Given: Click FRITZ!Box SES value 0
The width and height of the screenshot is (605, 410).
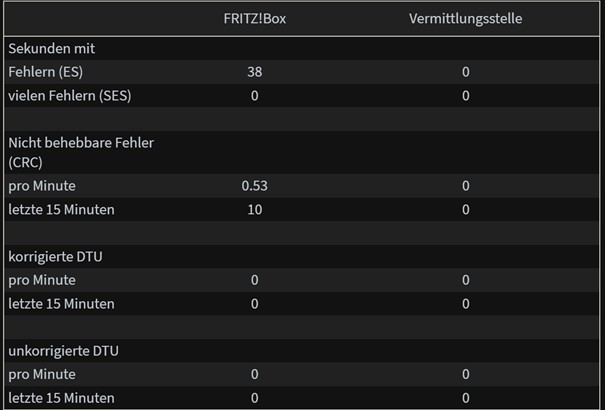Looking at the screenshot, I should pyautogui.click(x=255, y=96).
